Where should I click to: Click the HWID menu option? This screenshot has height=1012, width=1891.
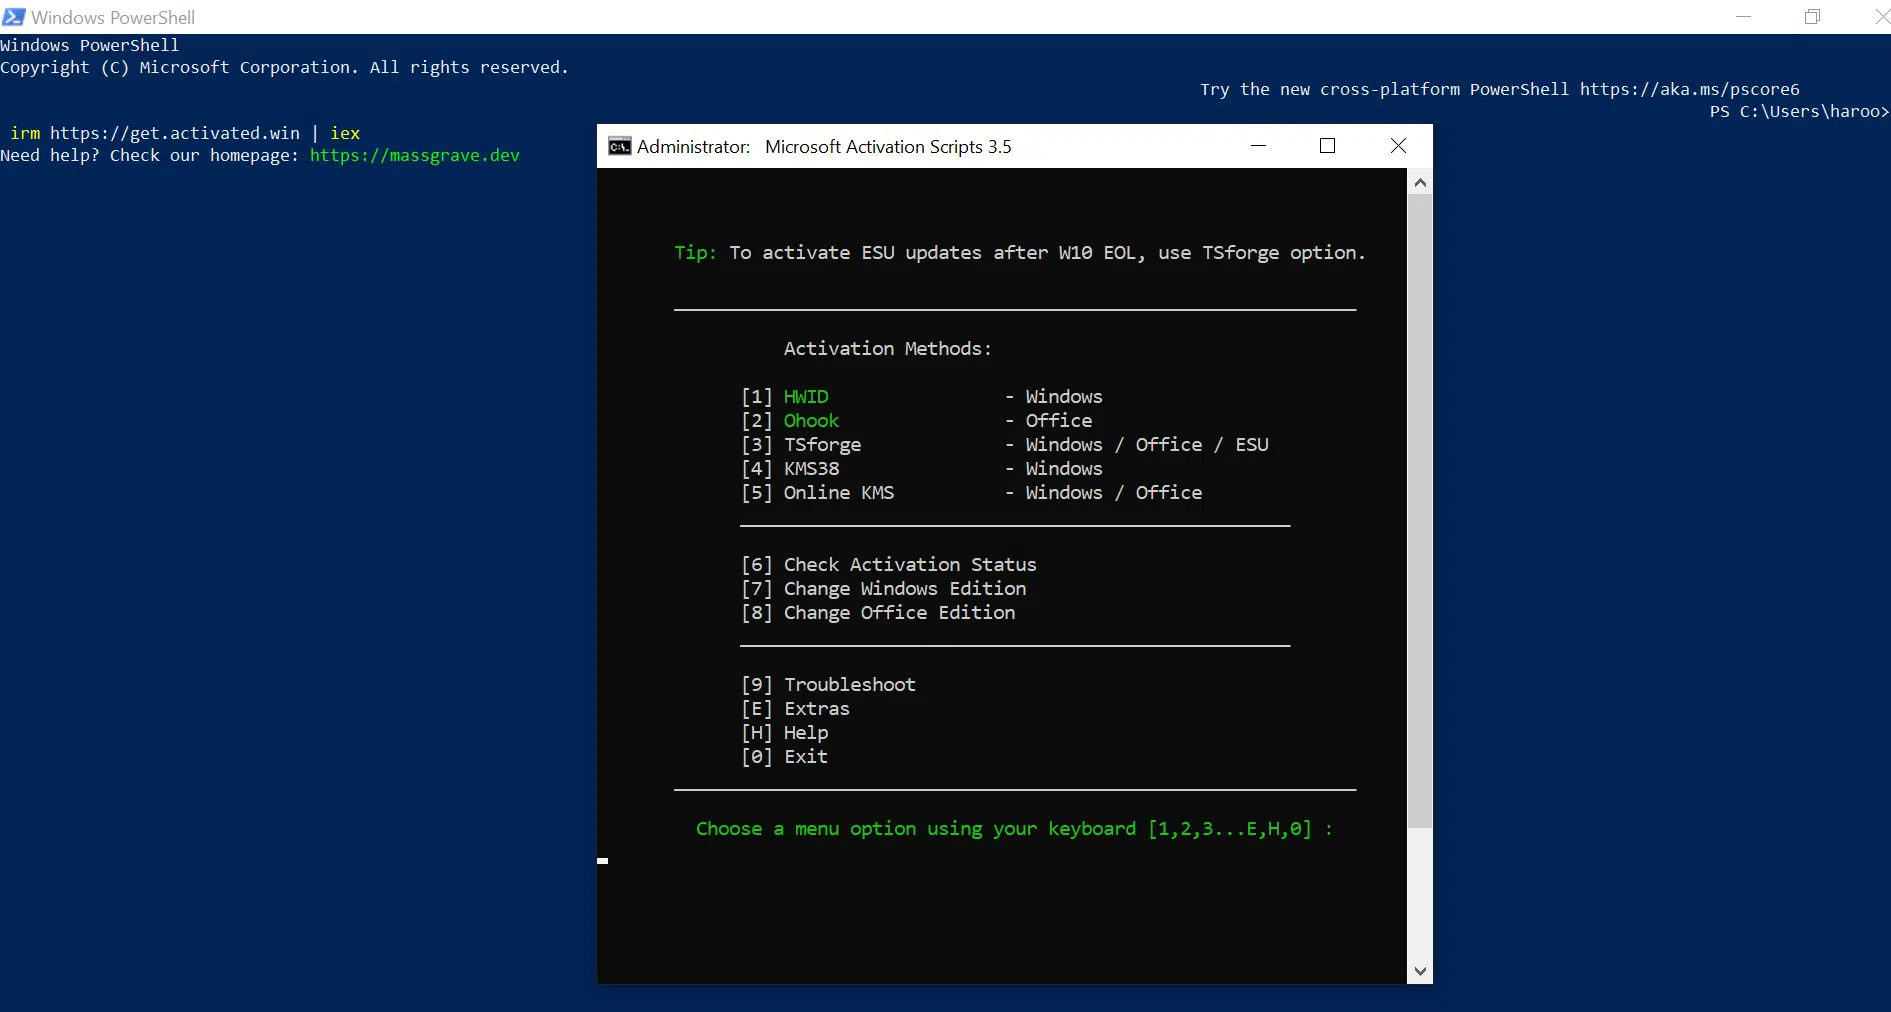tap(805, 397)
